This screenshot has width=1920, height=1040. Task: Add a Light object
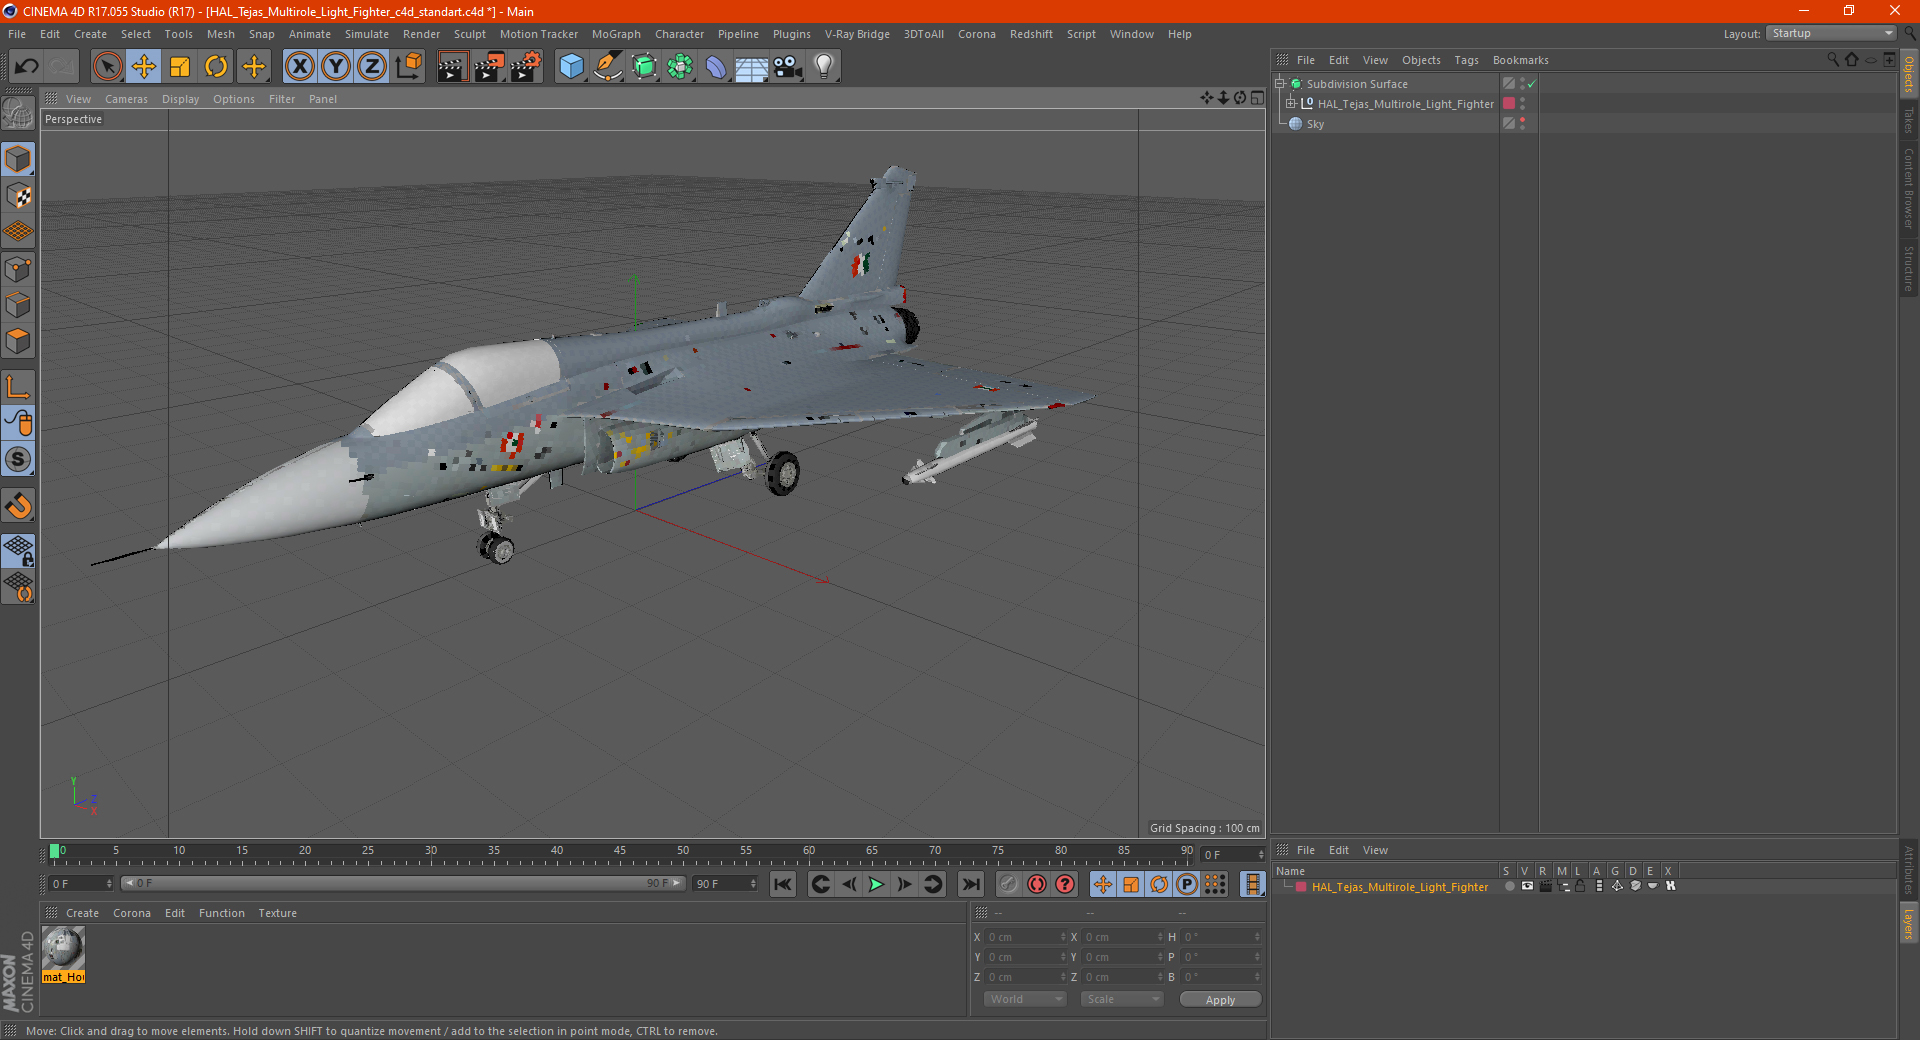click(x=824, y=67)
